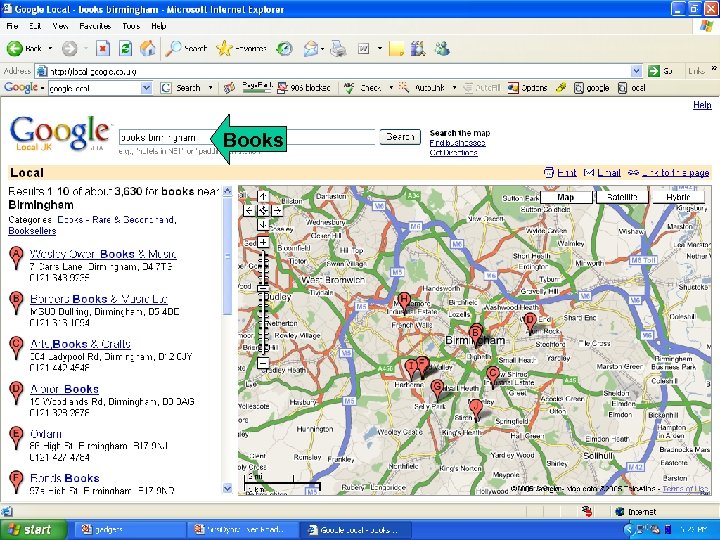
Task: Open the Mail button dropdown arrow
Action: [x=323, y=48]
